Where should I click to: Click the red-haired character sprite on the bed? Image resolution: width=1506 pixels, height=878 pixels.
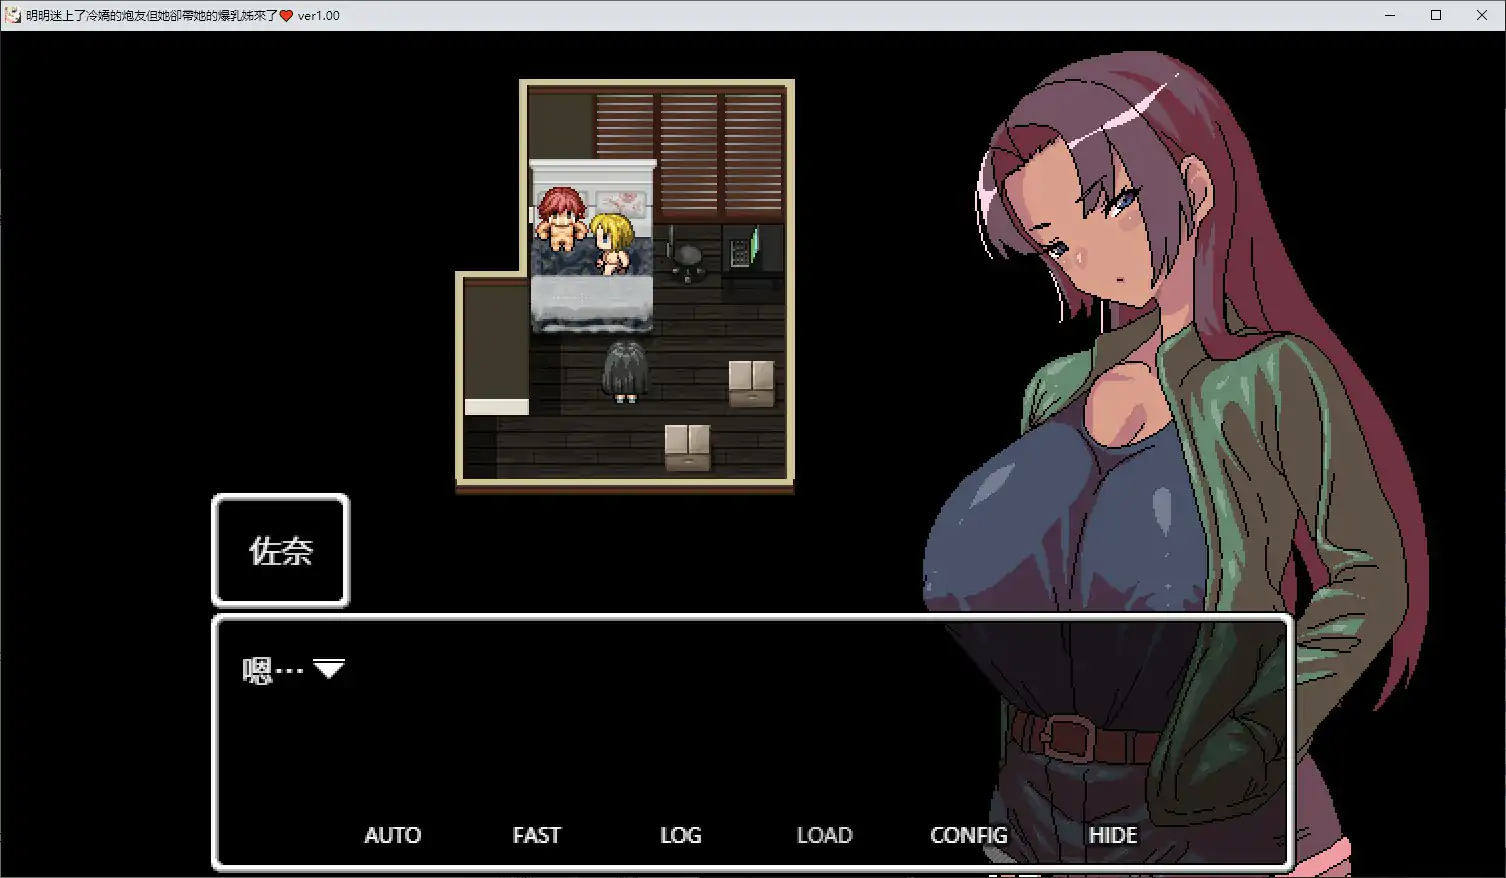(x=560, y=220)
